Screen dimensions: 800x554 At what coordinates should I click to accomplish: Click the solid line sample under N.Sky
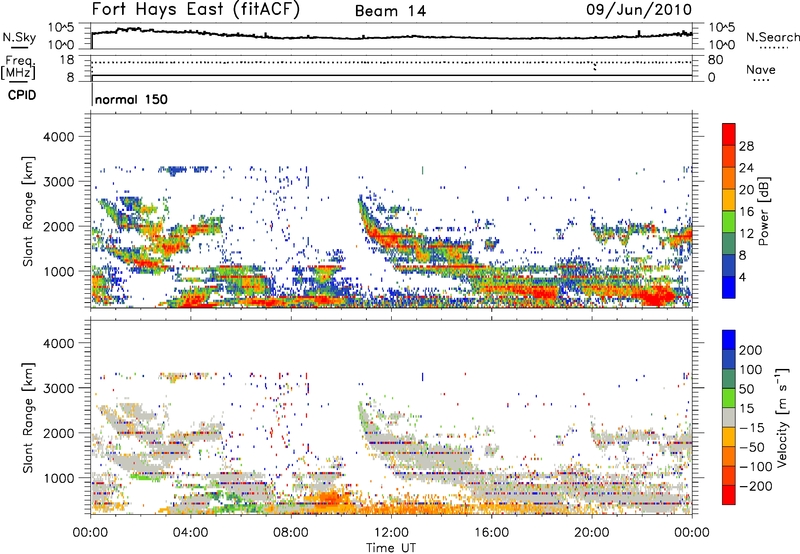[19, 47]
